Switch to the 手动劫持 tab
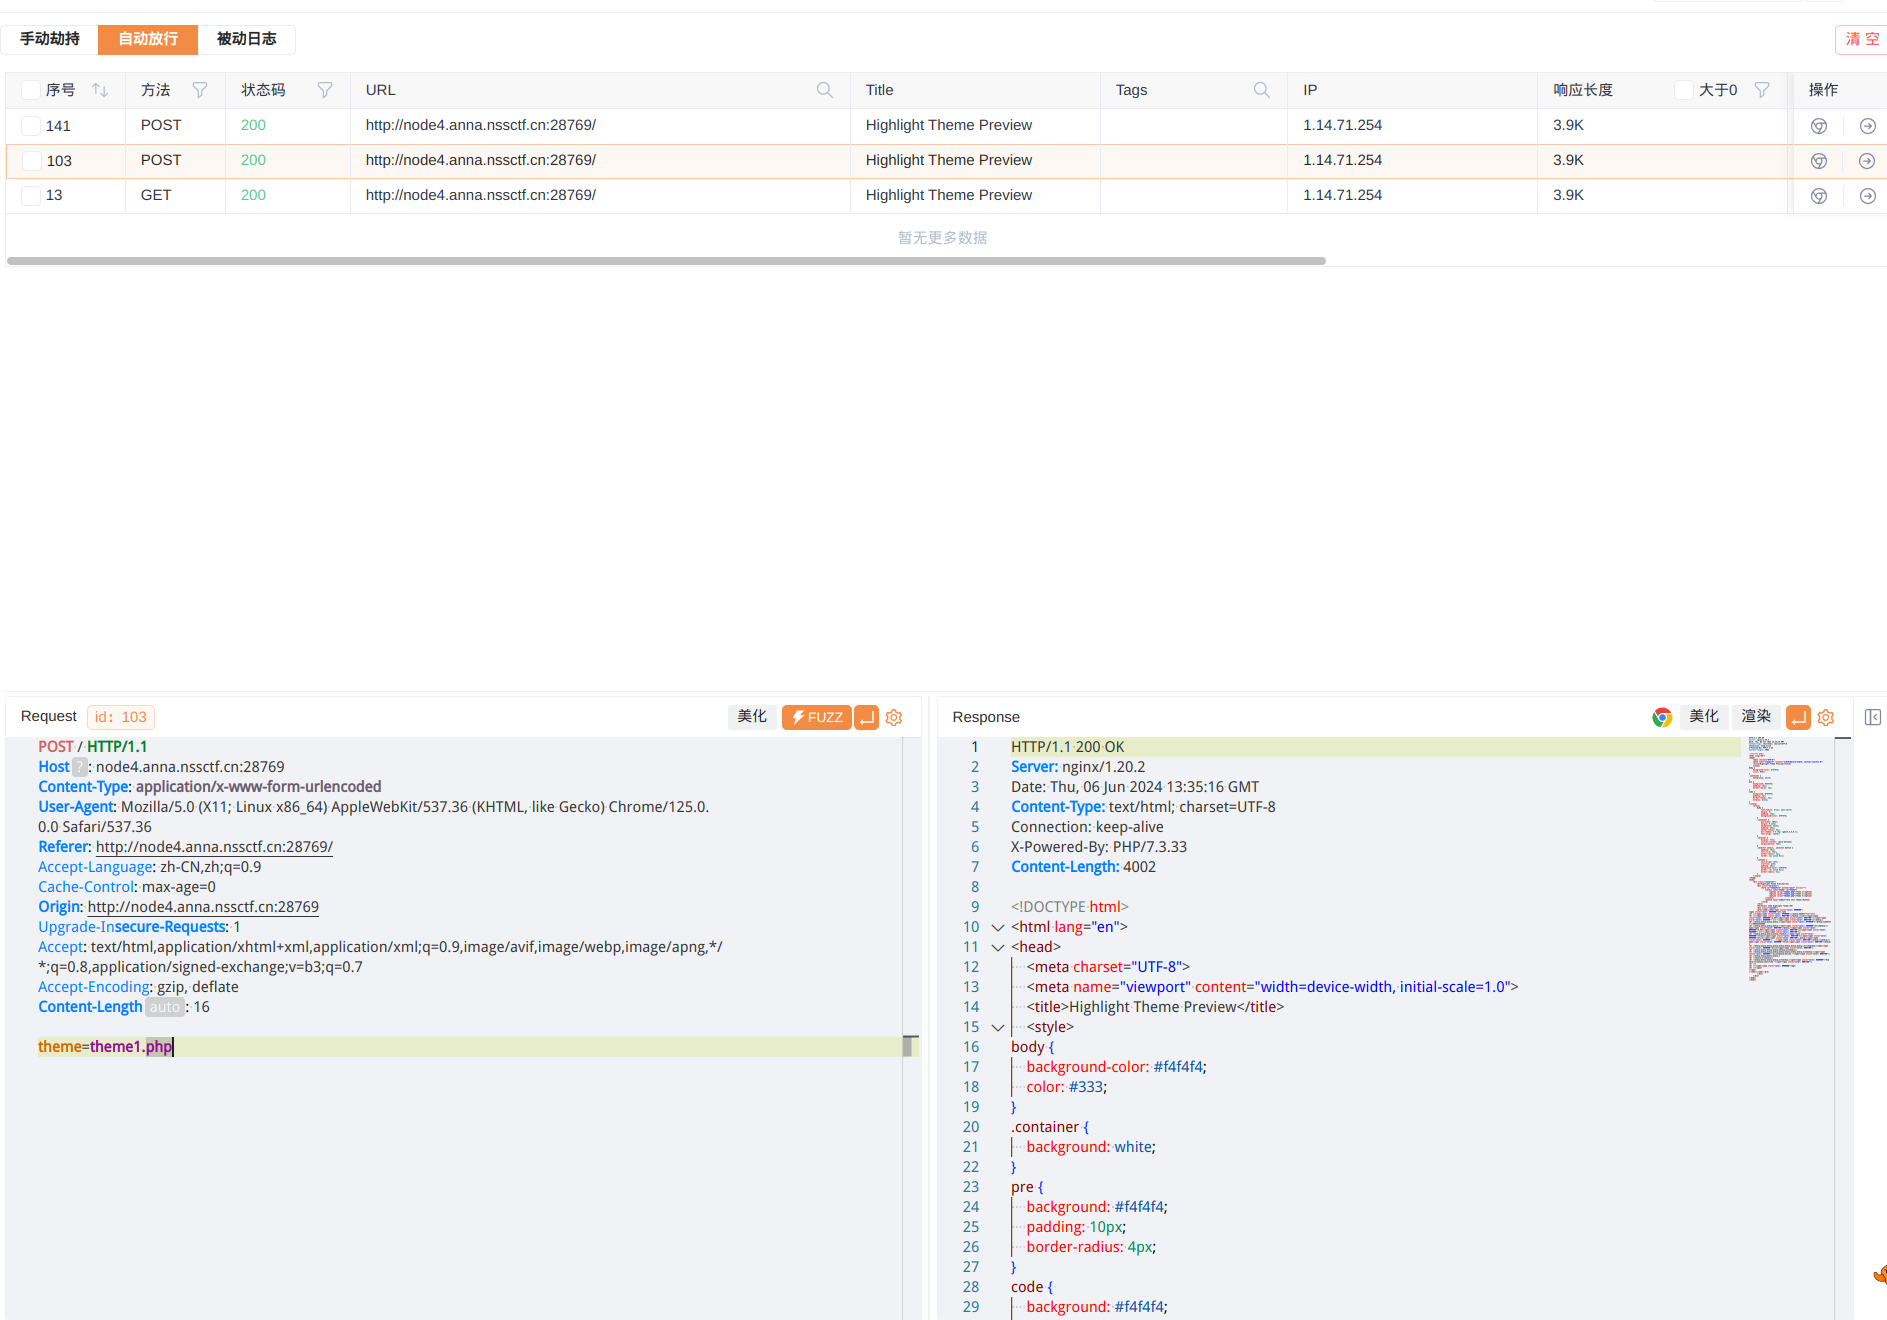Viewport: 1887px width, 1320px height. pos(50,39)
